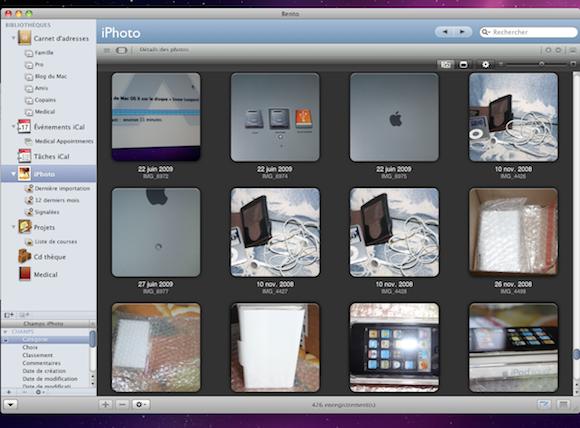The height and width of the screenshot is (428, 580).
Task: Select the Choix field
Action: (30, 347)
